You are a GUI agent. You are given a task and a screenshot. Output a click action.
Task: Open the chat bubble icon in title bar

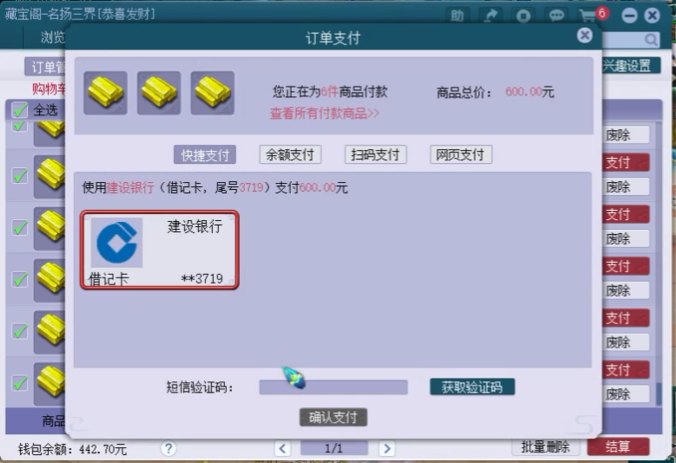click(557, 16)
